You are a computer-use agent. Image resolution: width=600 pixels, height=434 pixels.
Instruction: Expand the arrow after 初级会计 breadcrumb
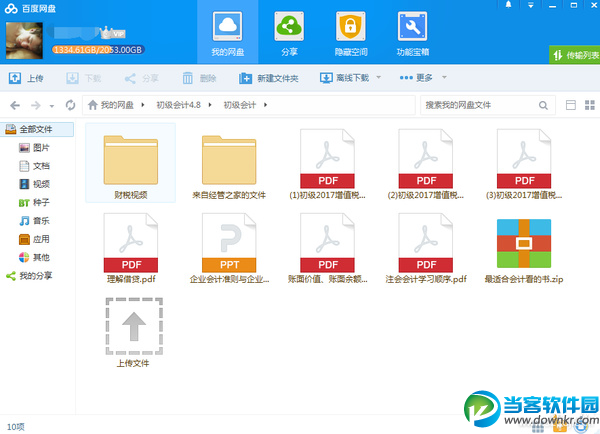tap(265, 105)
